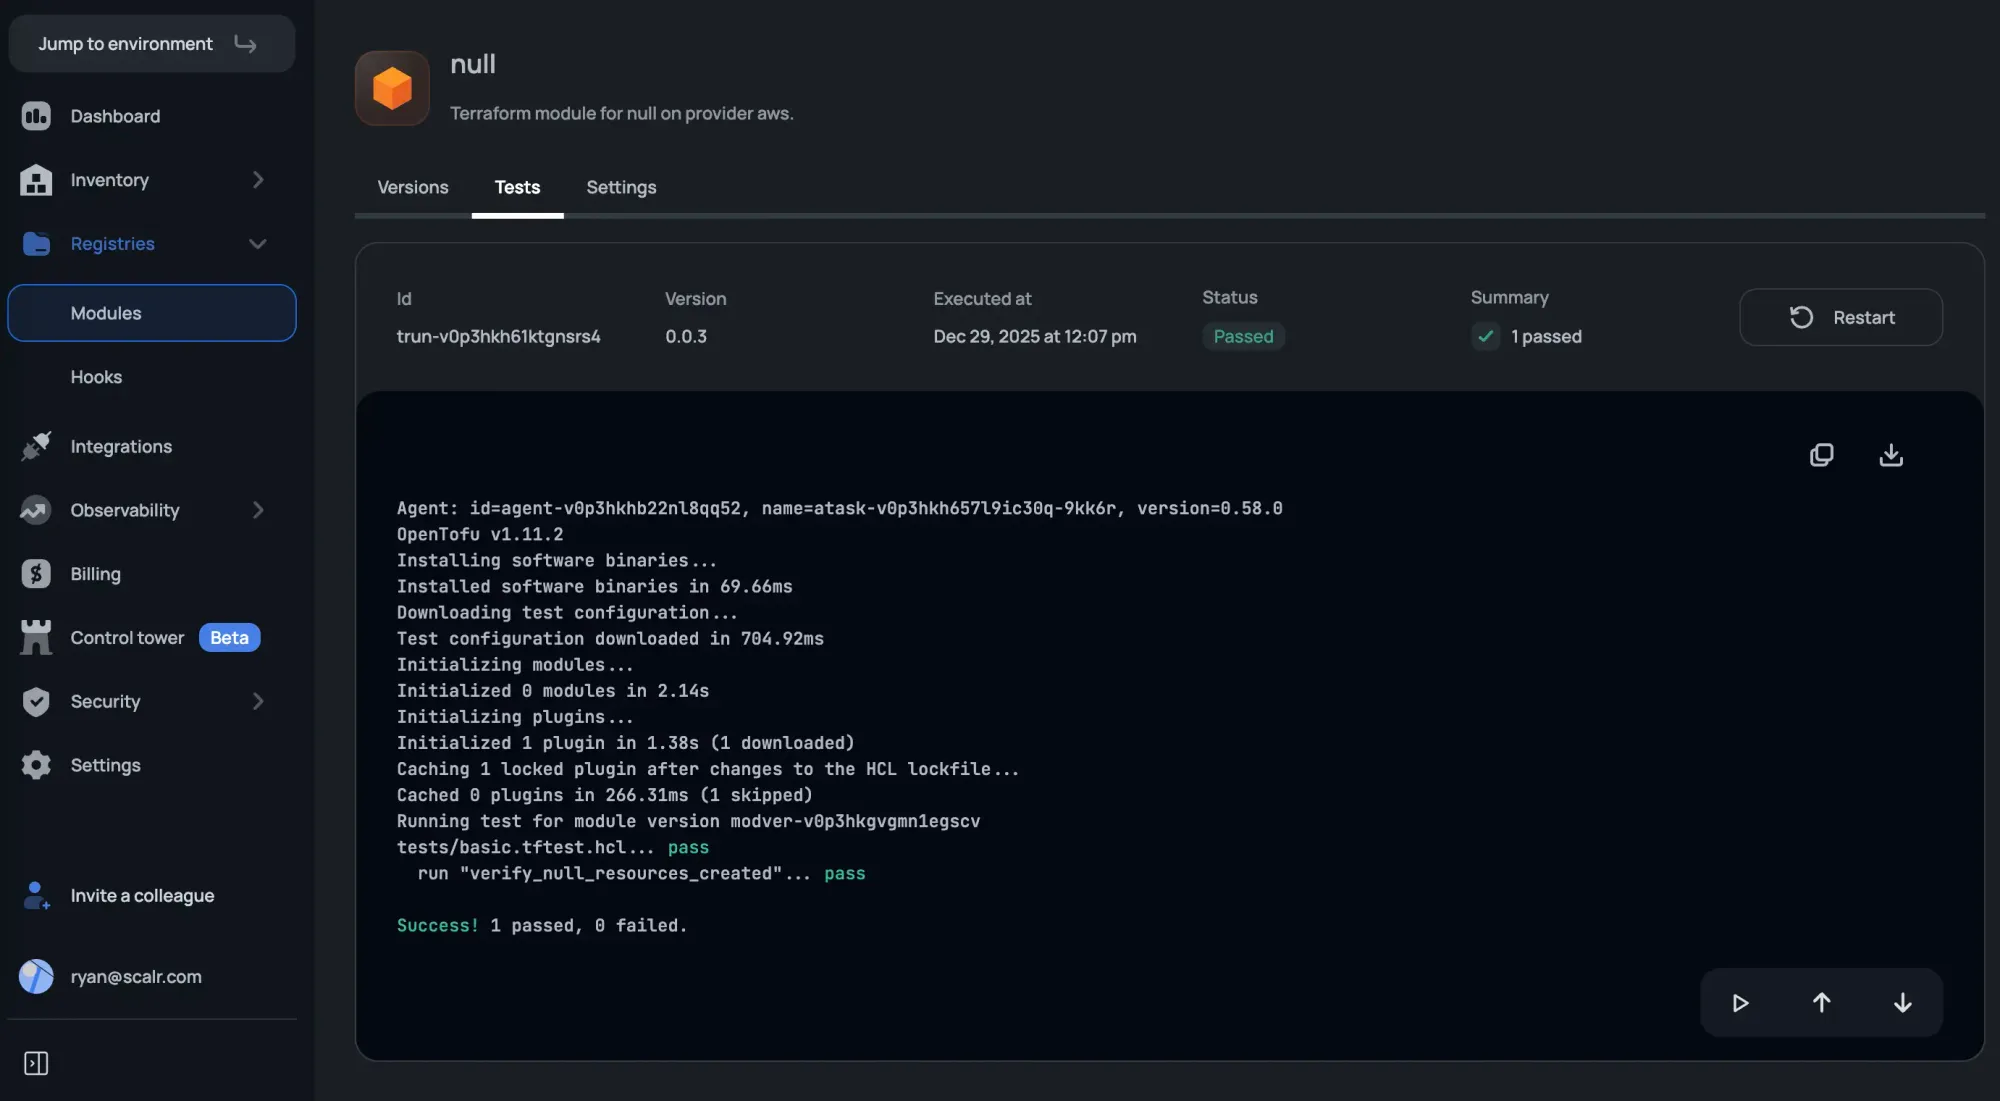Open the Integrations plug icon
The image size is (2000, 1101).
point(36,446)
